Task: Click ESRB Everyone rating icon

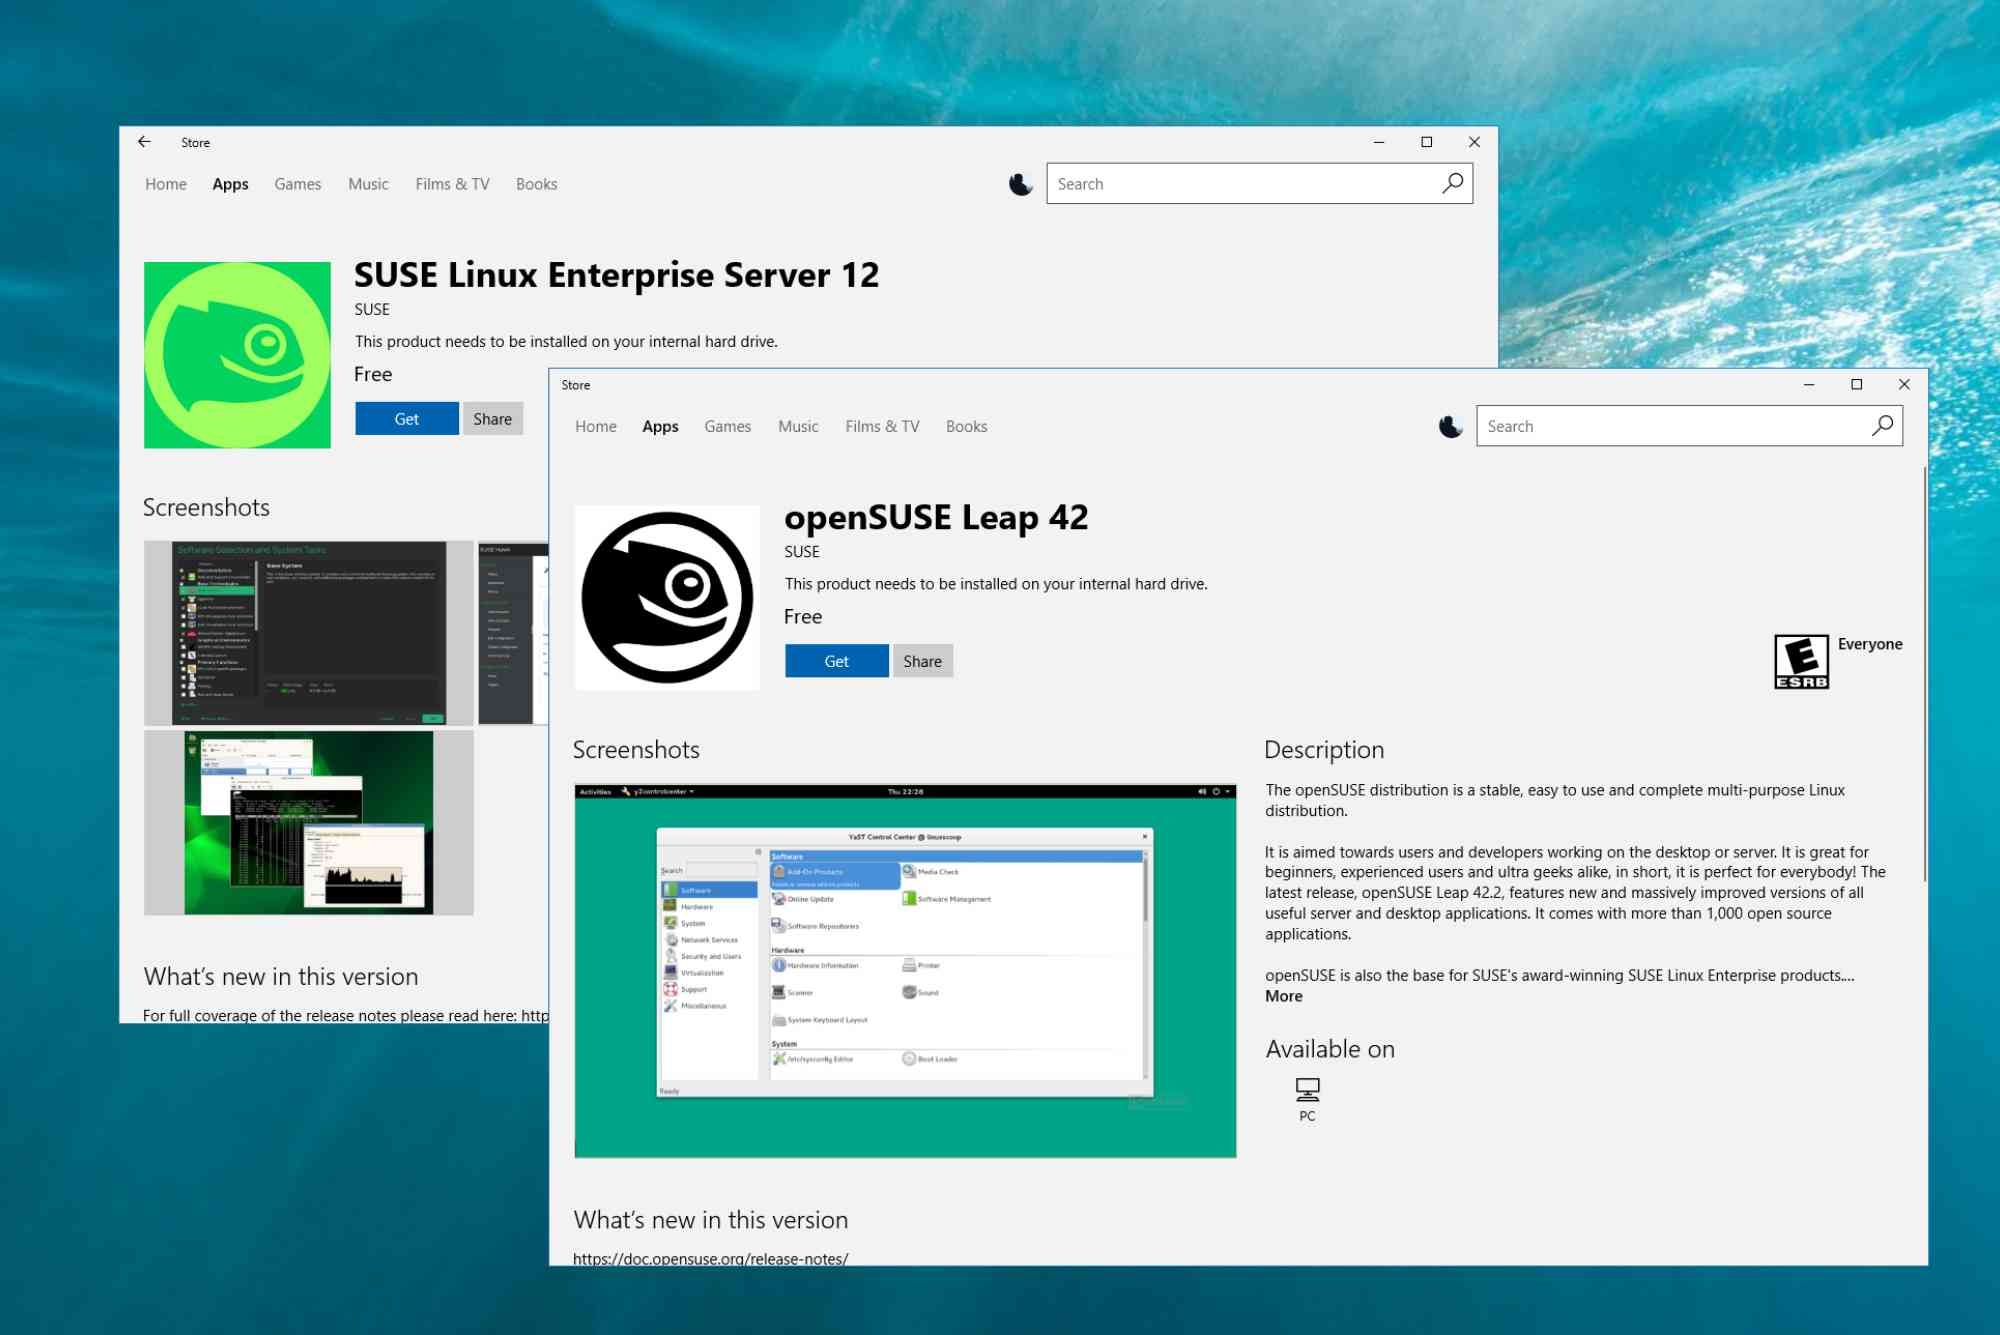Action: [1801, 662]
